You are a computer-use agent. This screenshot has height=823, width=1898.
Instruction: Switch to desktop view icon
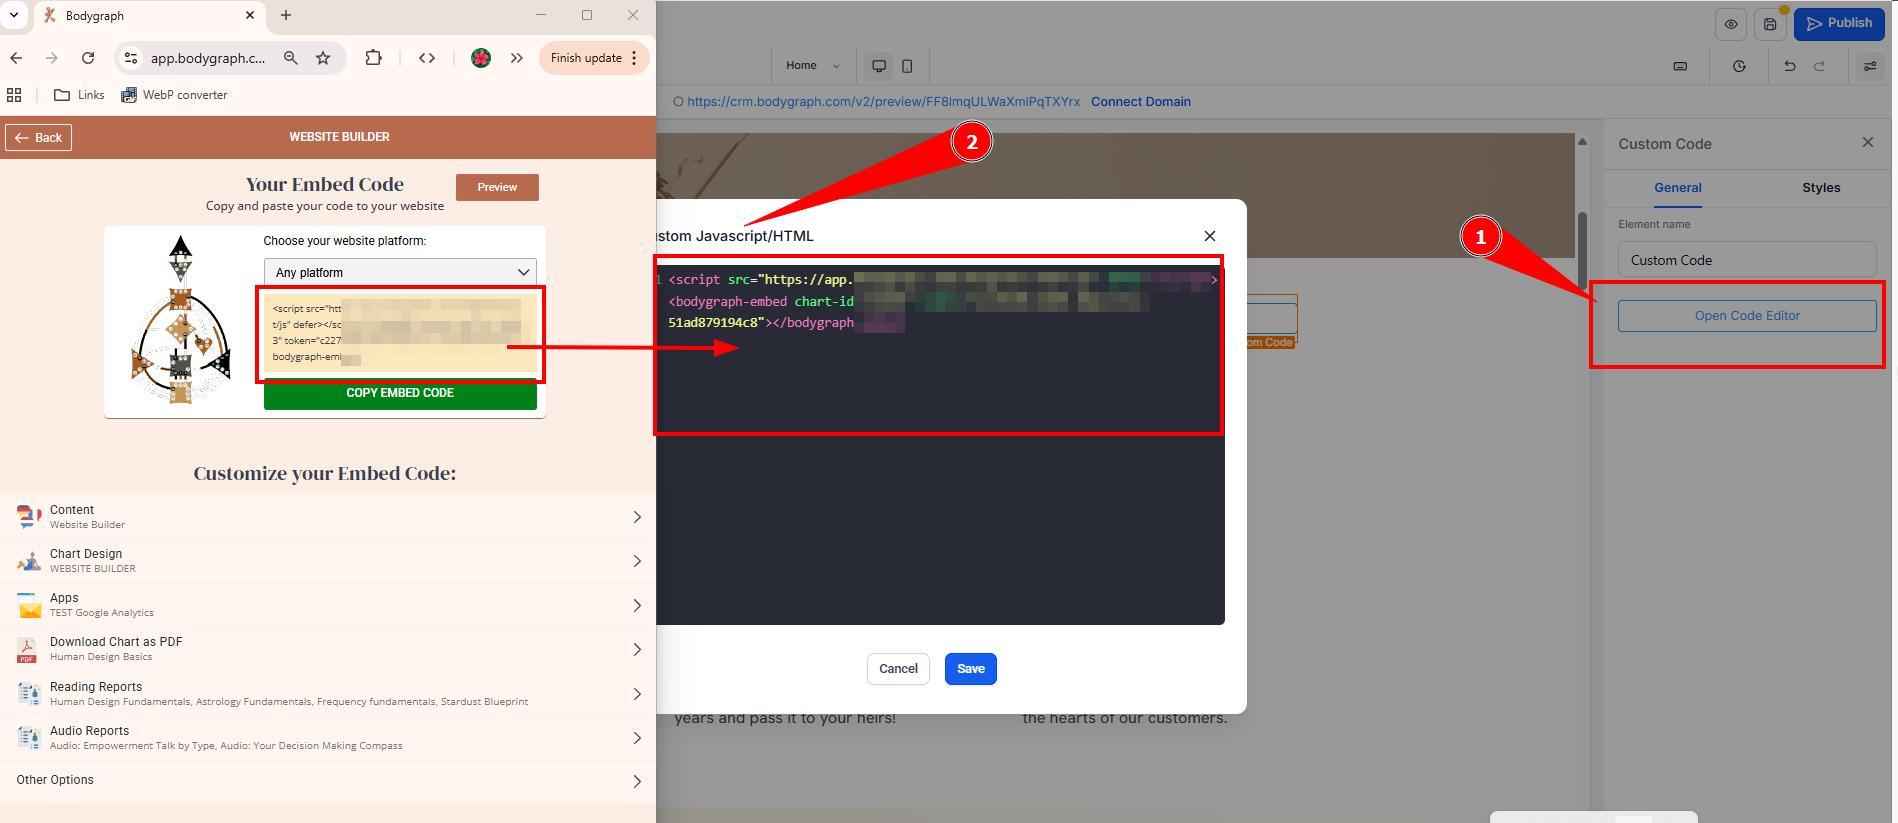[879, 66]
